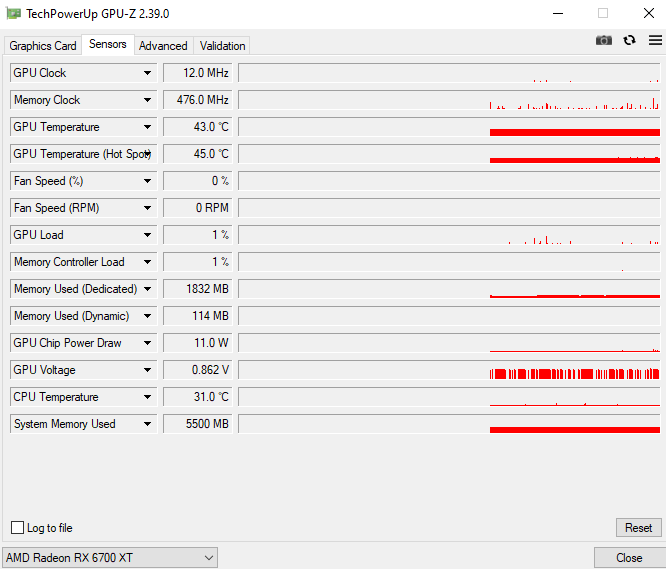Enable the Log to file checkbox

tap(17, 528)
